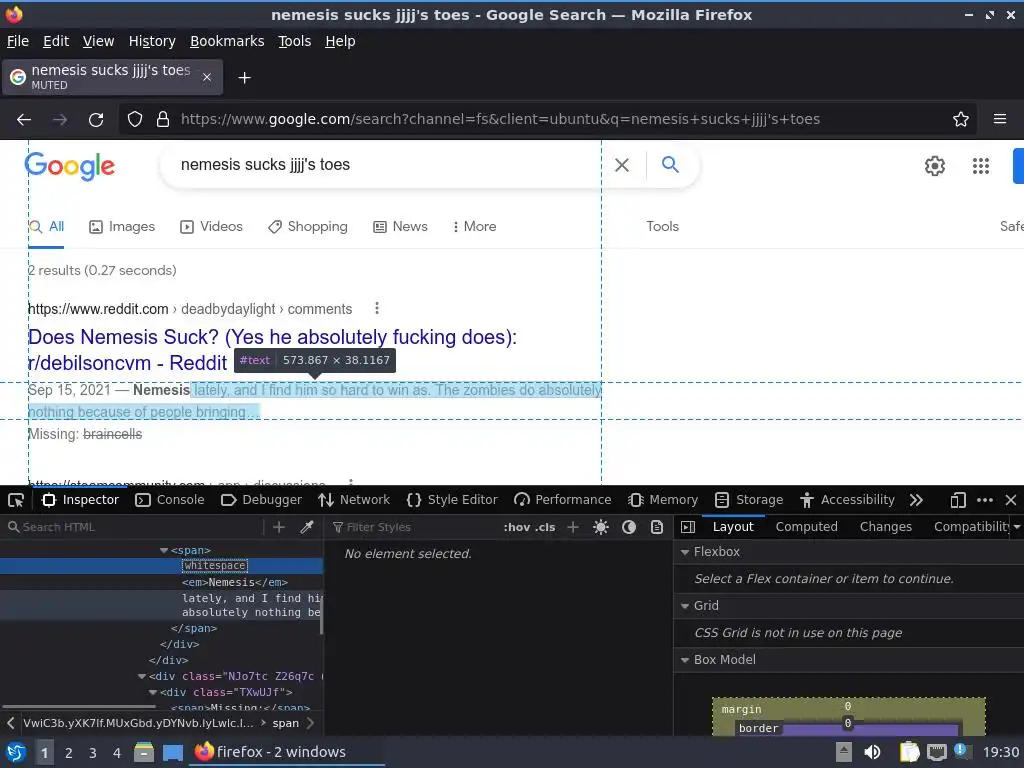Open Google quick settings gear
The height and width of the screenshot is (768, 1024).
pyautogui.click(x=935, y=166)
